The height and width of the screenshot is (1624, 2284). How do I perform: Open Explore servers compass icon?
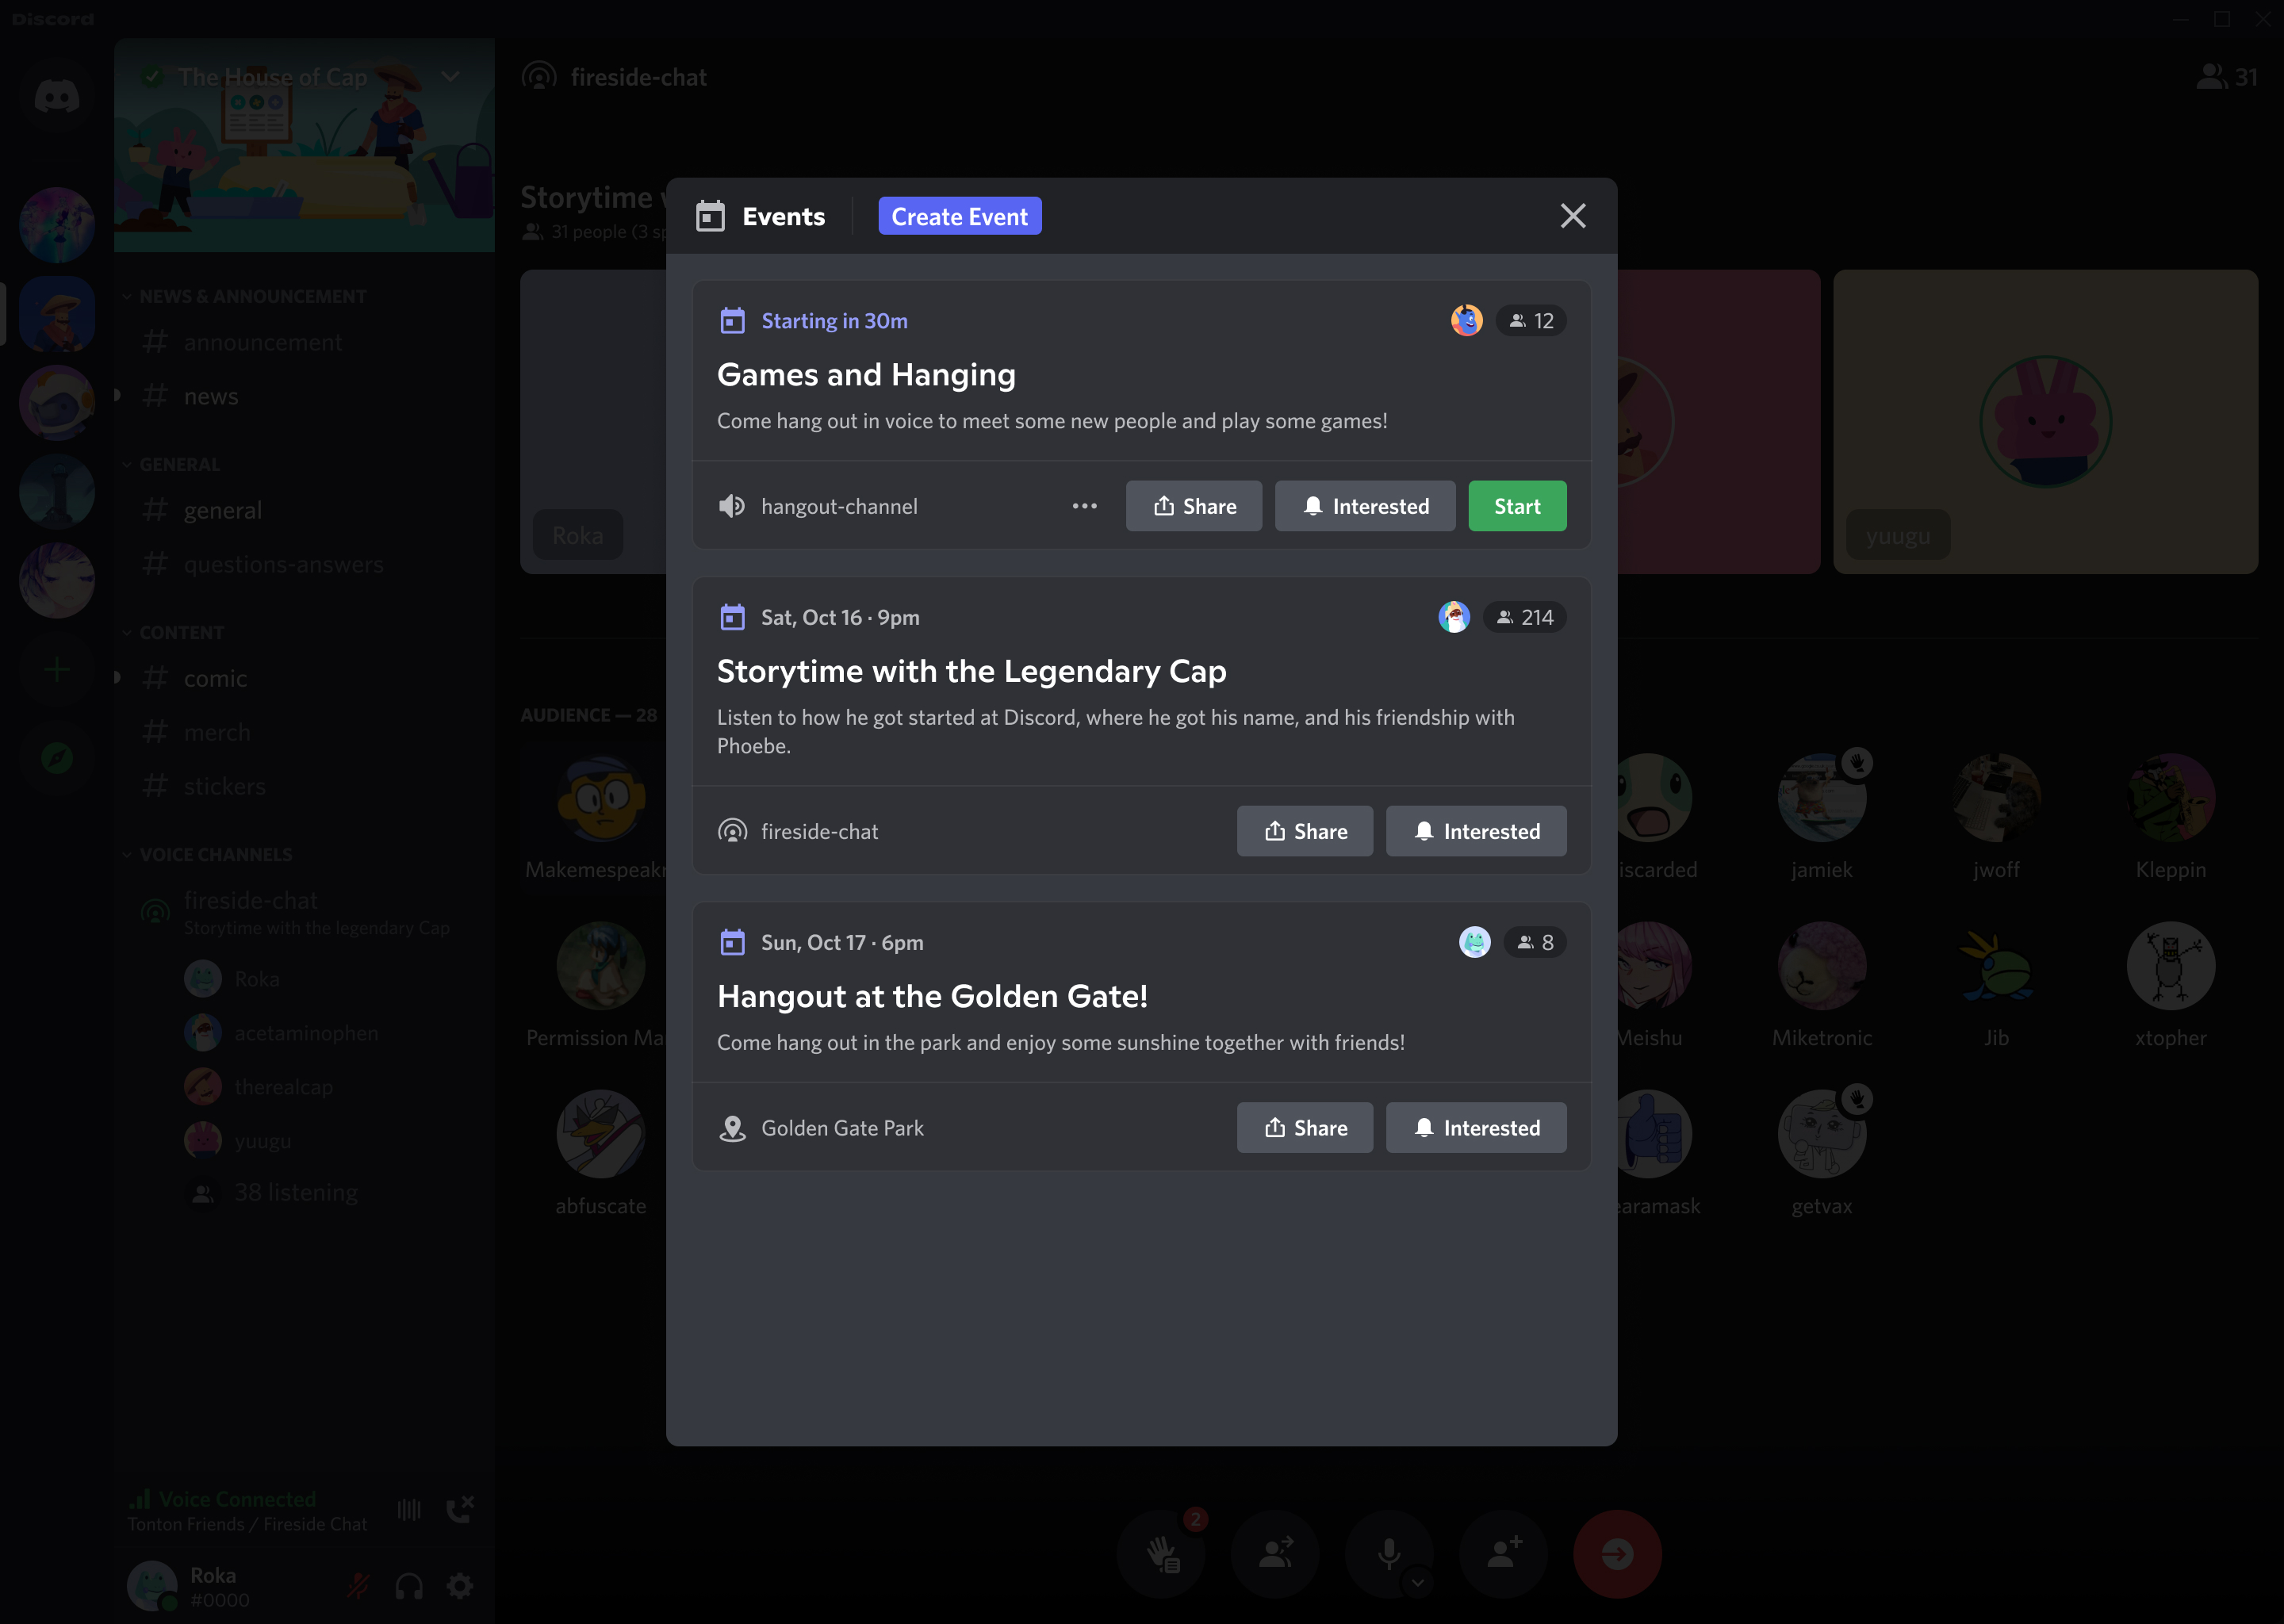57,758
